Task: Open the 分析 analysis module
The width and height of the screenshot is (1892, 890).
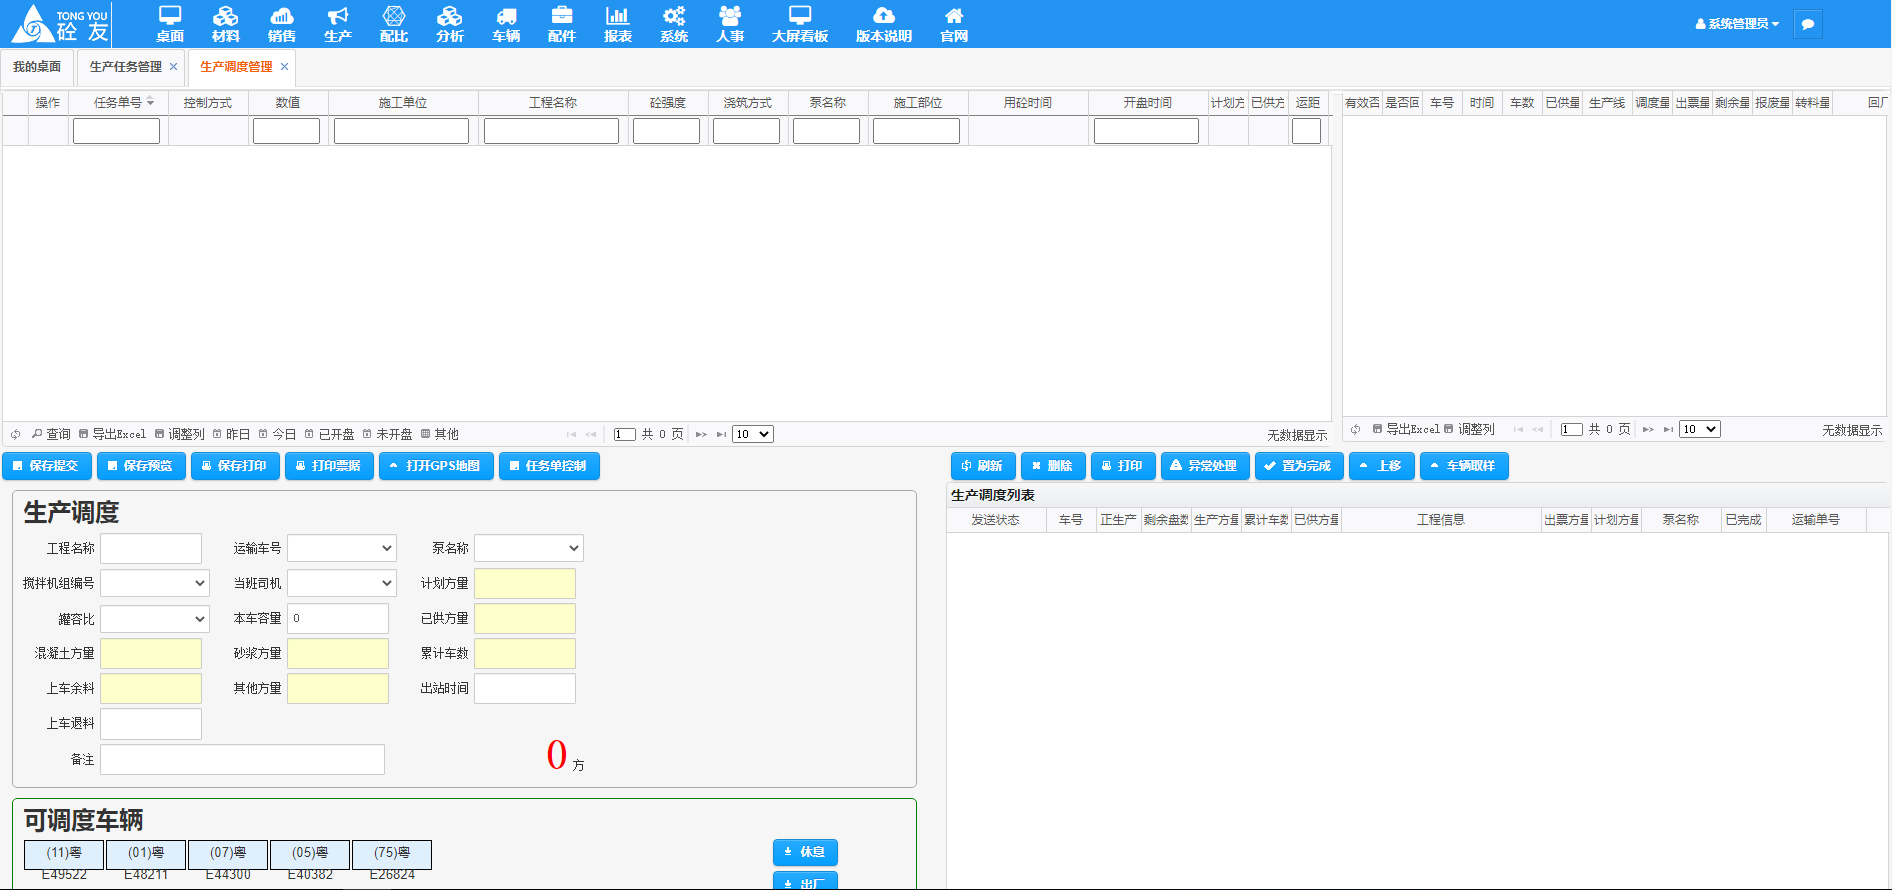Action: pyautogui.click(x=450, y=24)
